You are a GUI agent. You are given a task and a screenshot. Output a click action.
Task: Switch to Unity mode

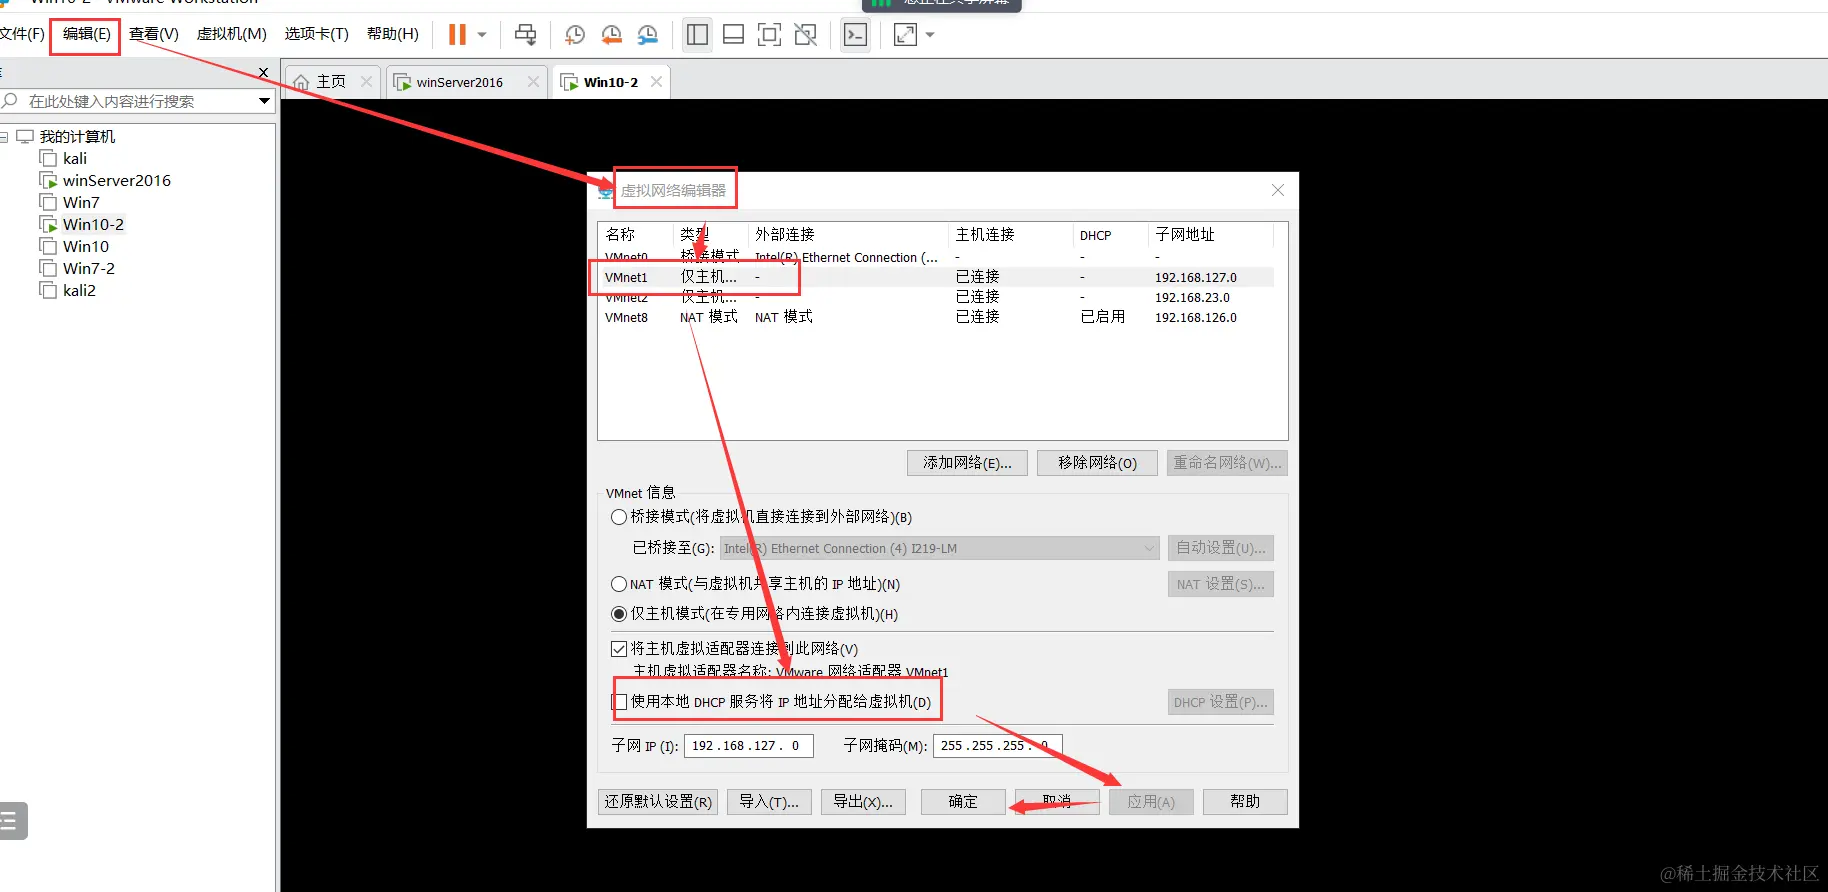click(x=805, y=35)
